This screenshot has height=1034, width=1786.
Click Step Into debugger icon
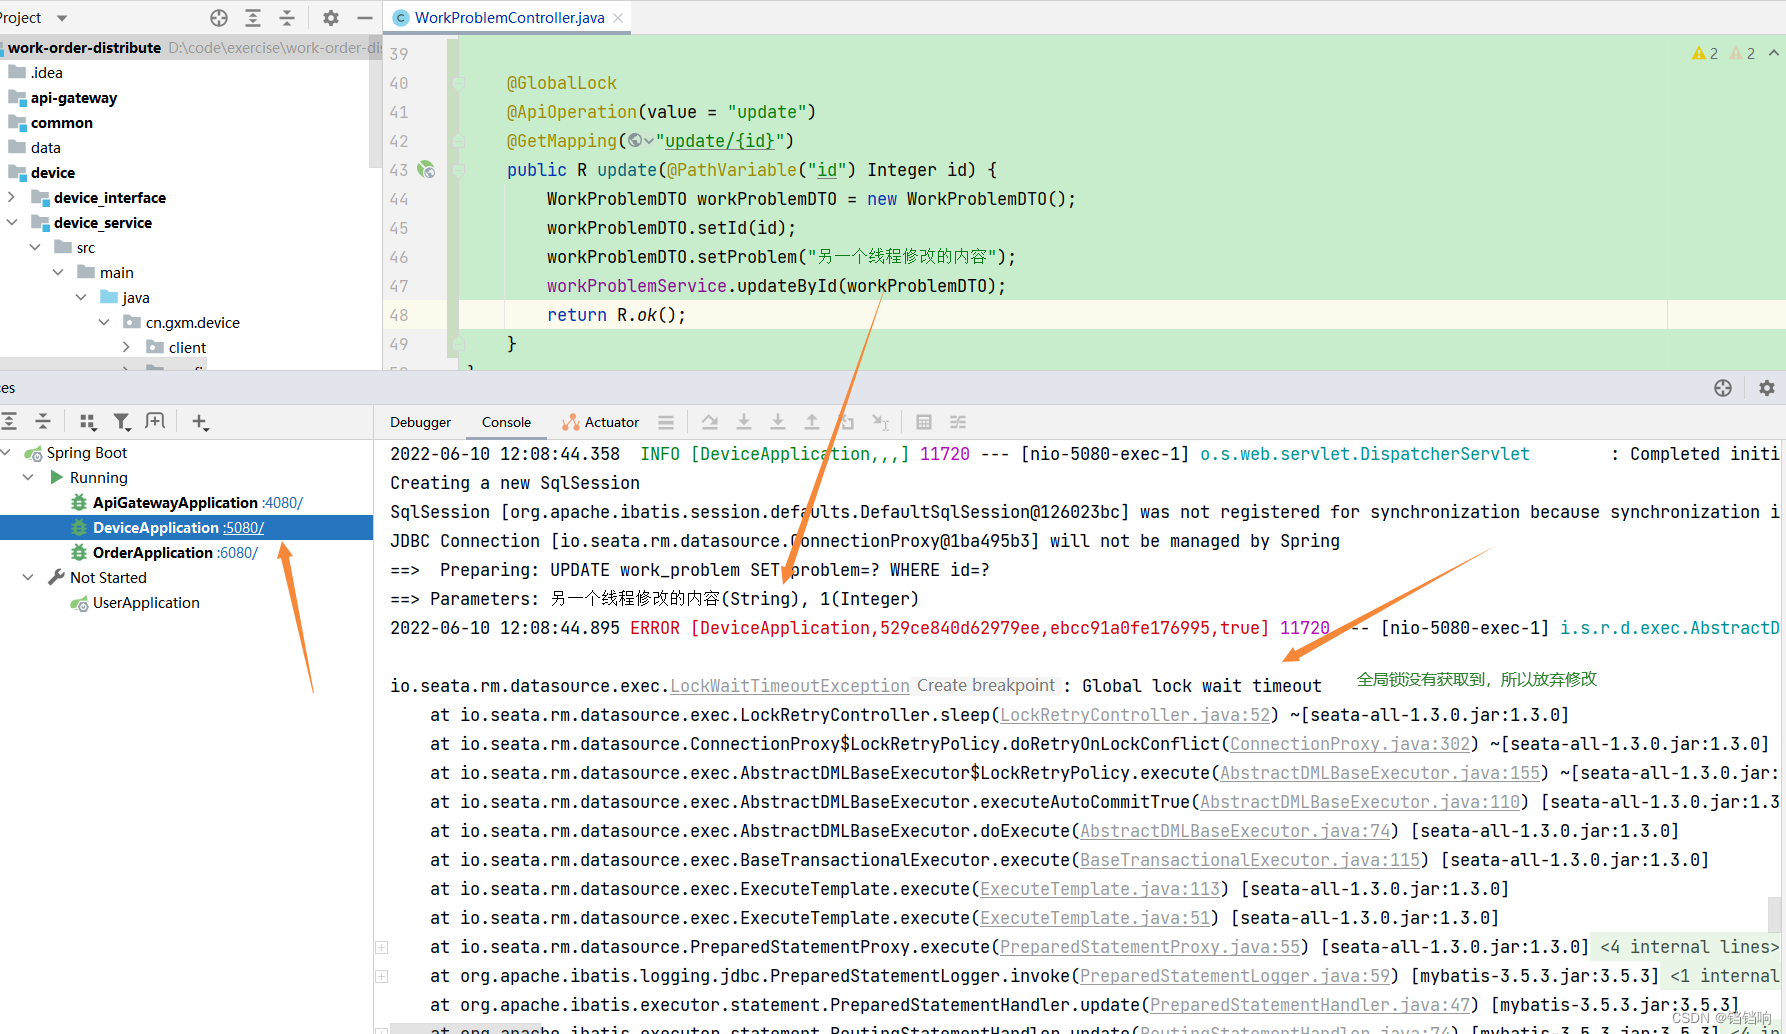click(x=744, y=422)
